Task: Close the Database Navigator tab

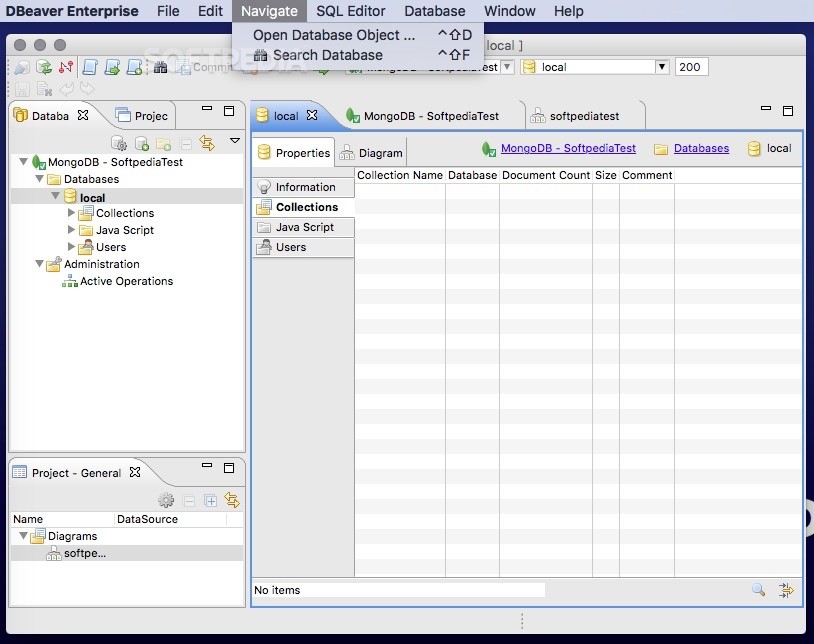Action: [x=83, y=115]
